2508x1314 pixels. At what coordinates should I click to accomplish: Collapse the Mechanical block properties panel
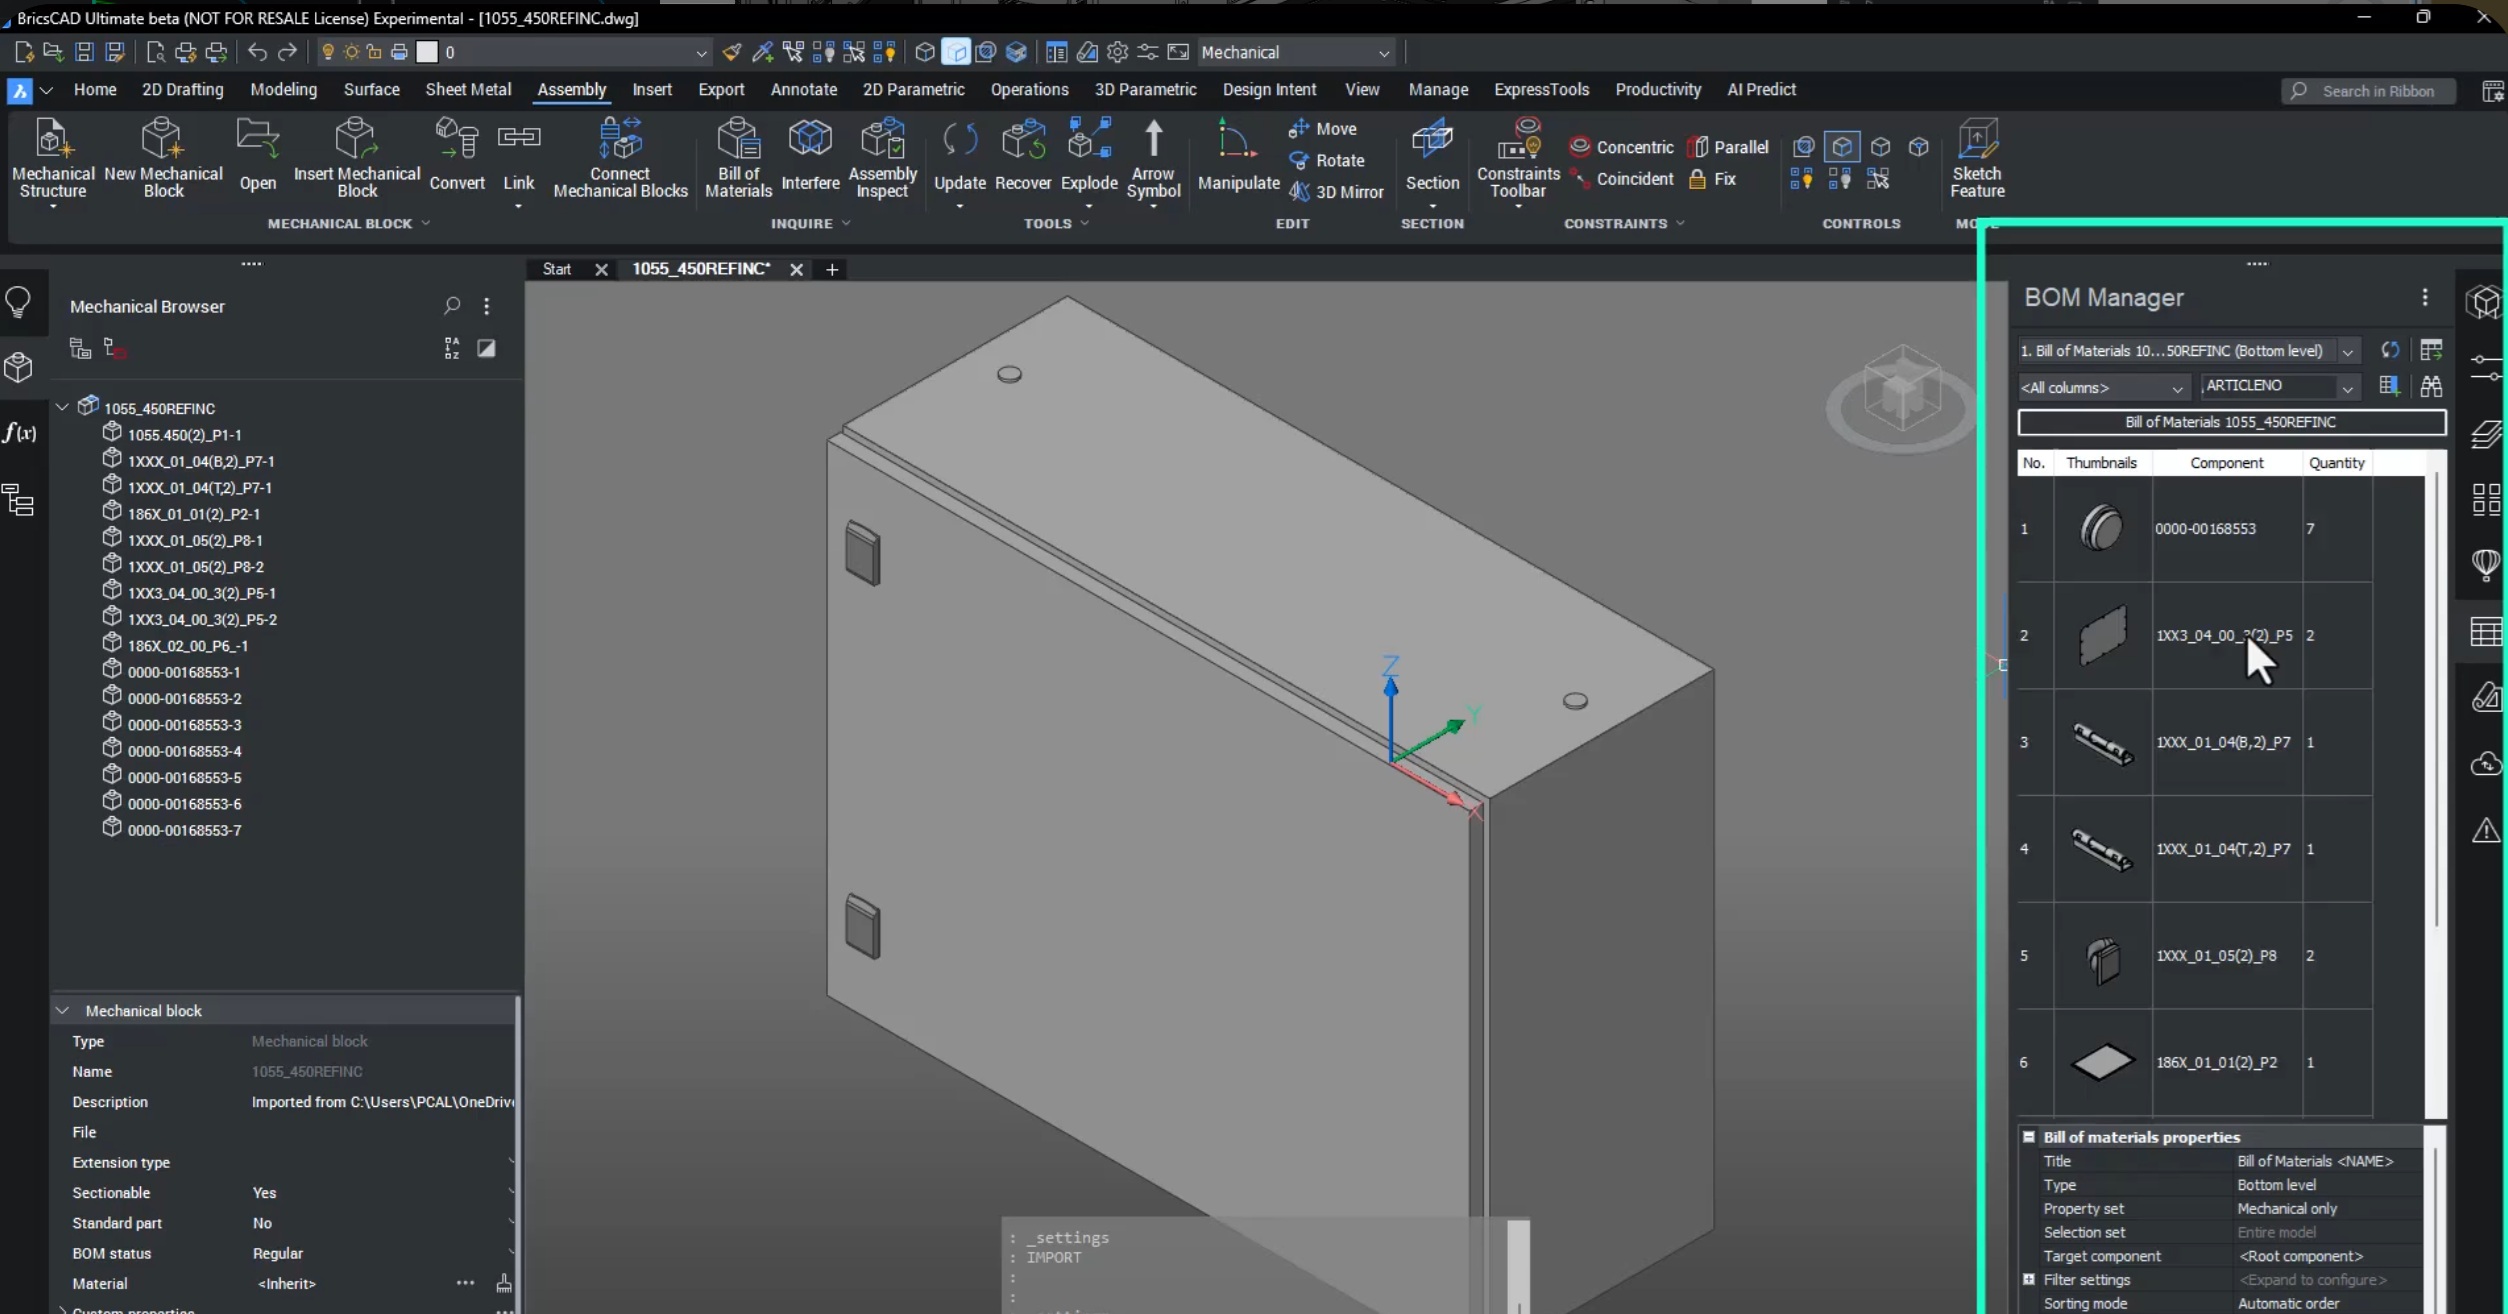pos(63,1010)
